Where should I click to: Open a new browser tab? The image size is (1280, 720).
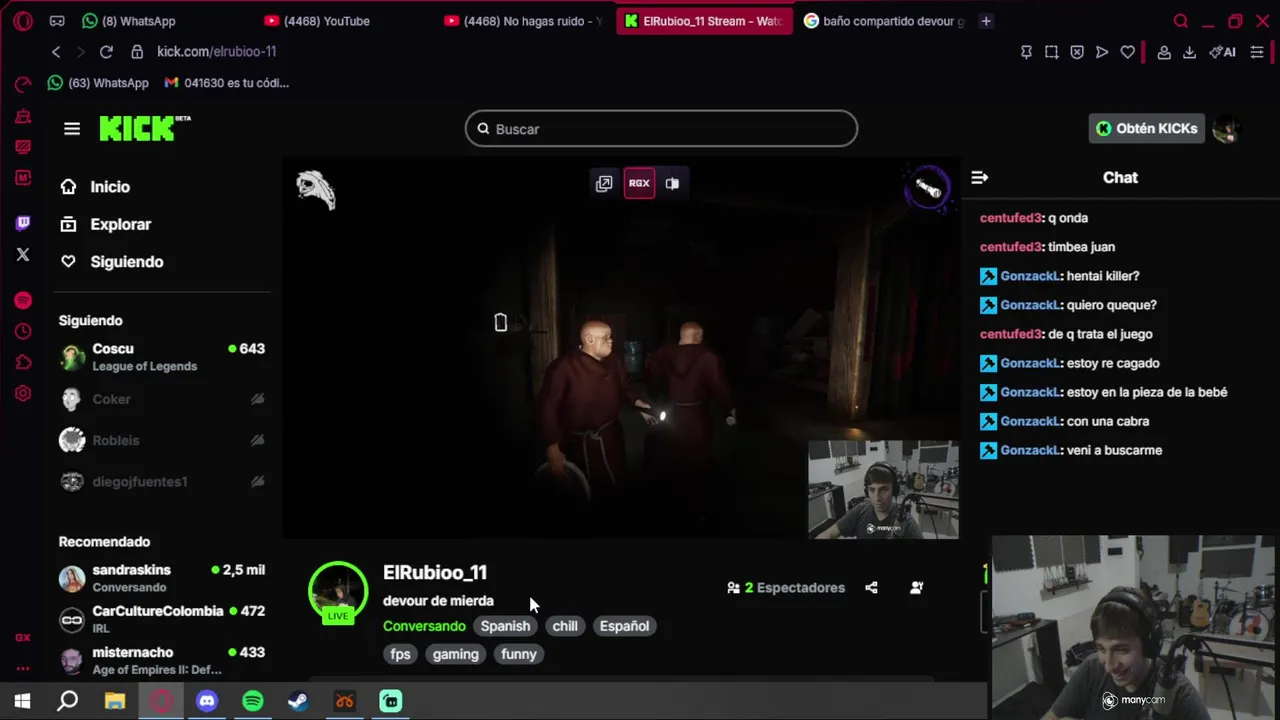pos(986,21)
